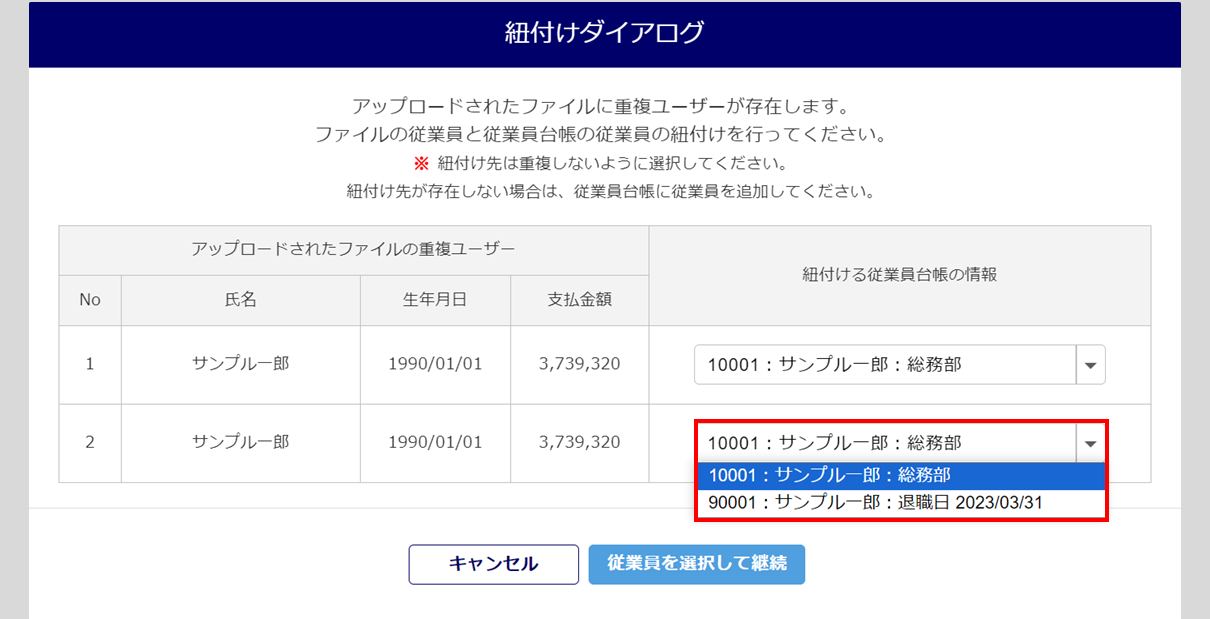Select option 10001：サンプル一郎：総務部 in open list
The image size is (1210, 619).
(900, 476)
